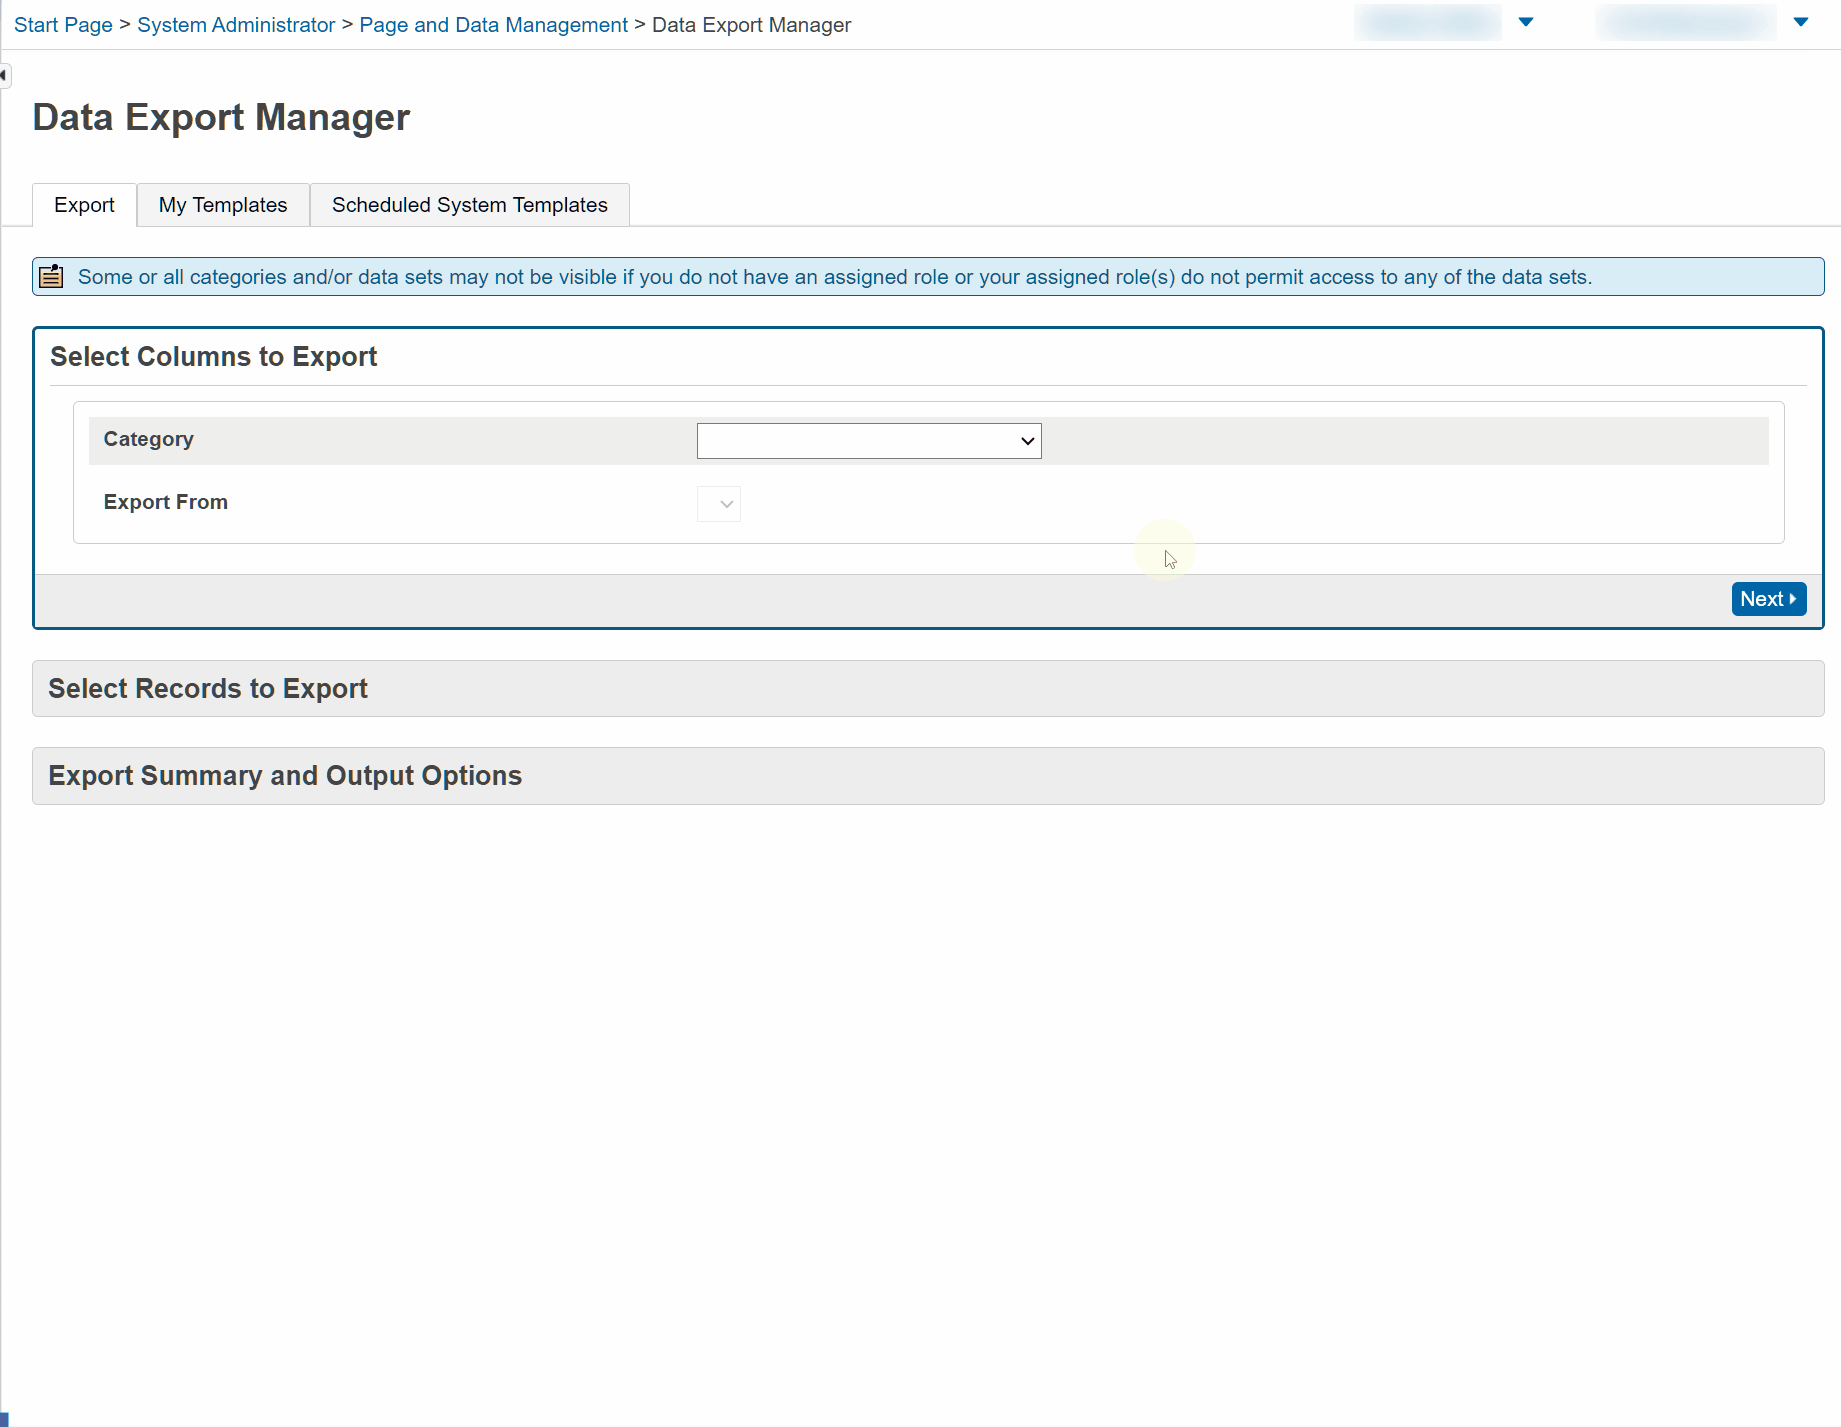The image size is (1841, 1427).
Task: Select the Export tab
Action: tap(84, 204)
